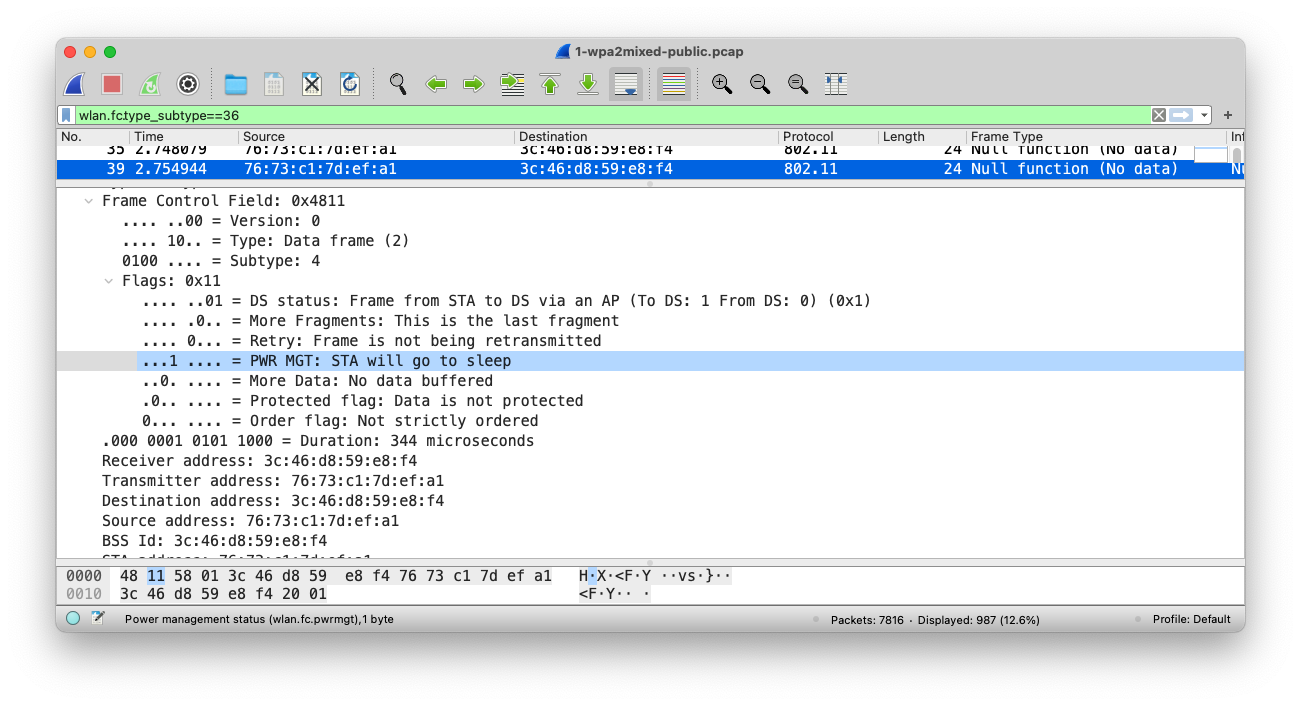This screenshot has height=706, width=1301.
Task: Open the expert information indicator in the status bar
Action: pyautogui.click(x=73, y=619)
